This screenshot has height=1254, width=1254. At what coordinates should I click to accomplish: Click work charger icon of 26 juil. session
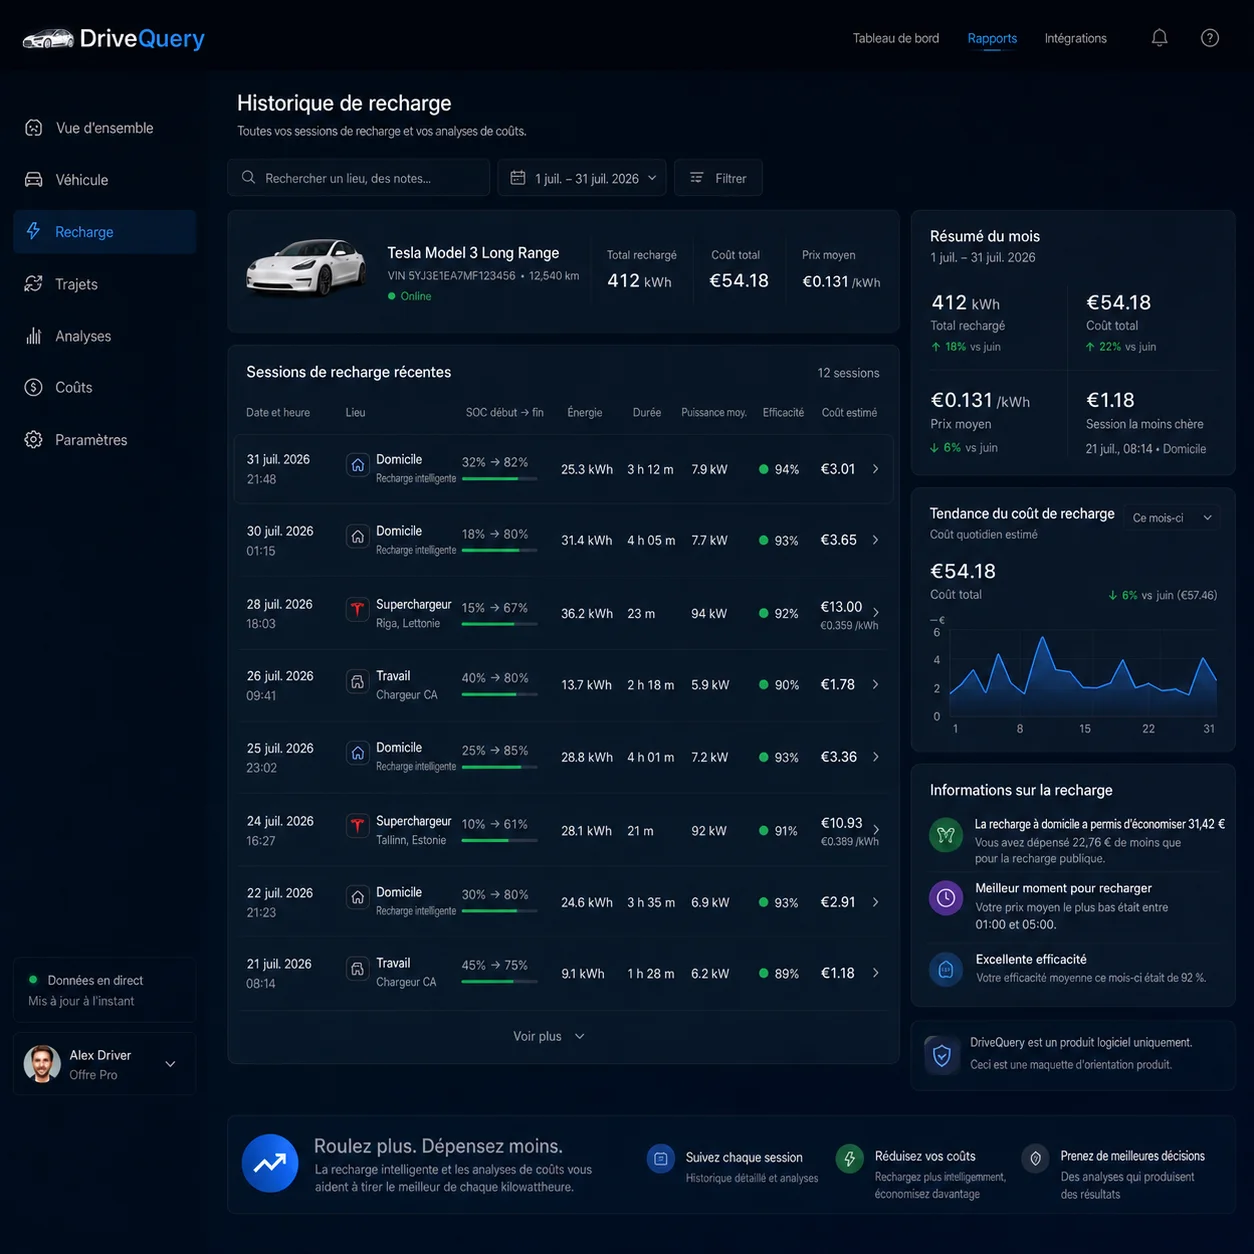tap(357, 681)
